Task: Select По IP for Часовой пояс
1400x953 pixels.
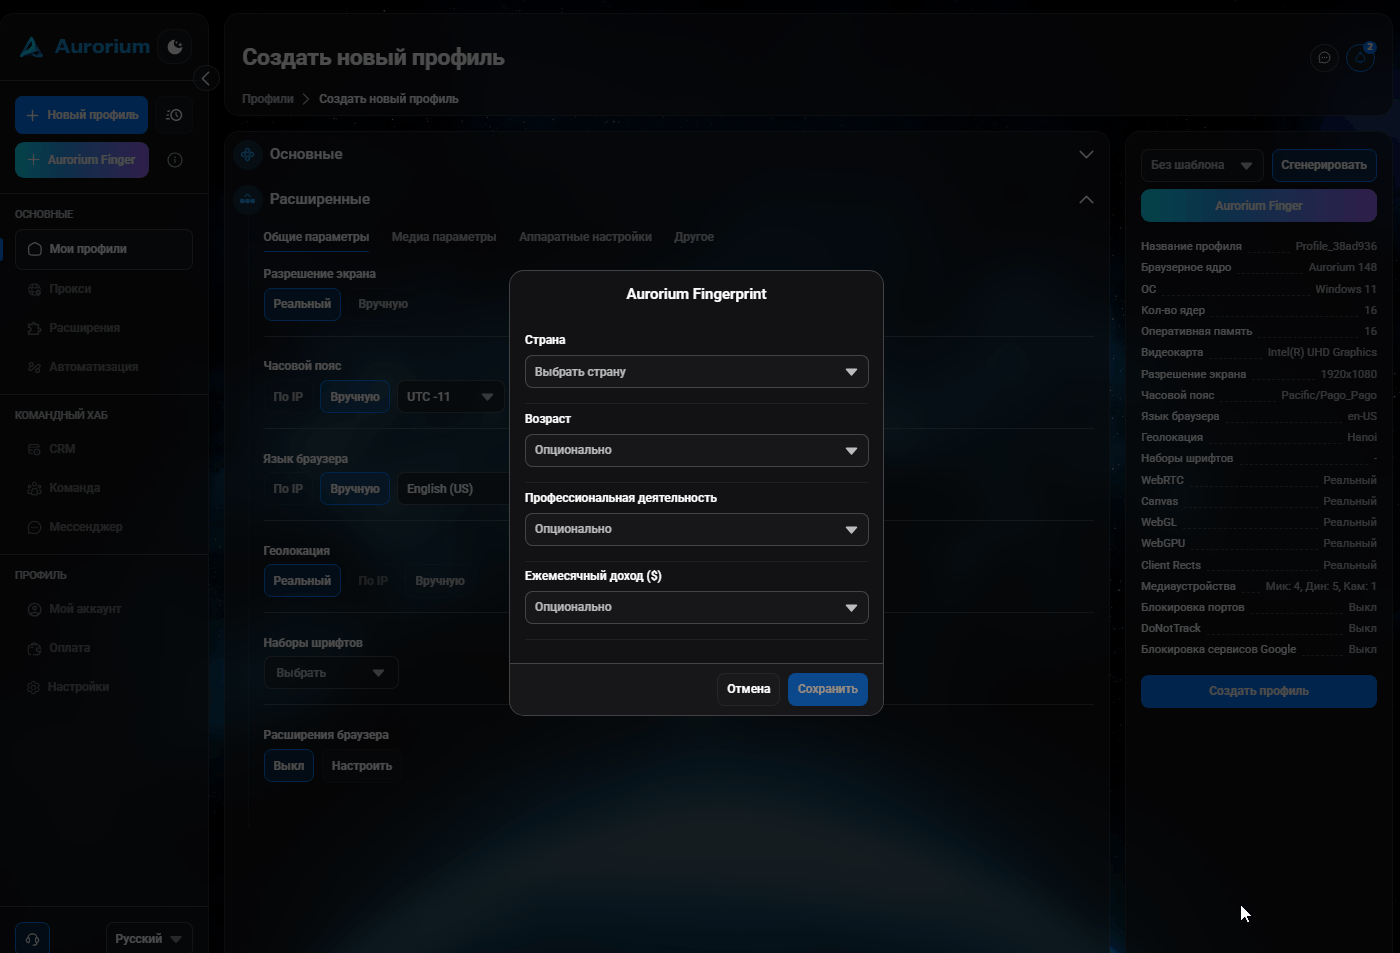Action: (x=288, y=397)
